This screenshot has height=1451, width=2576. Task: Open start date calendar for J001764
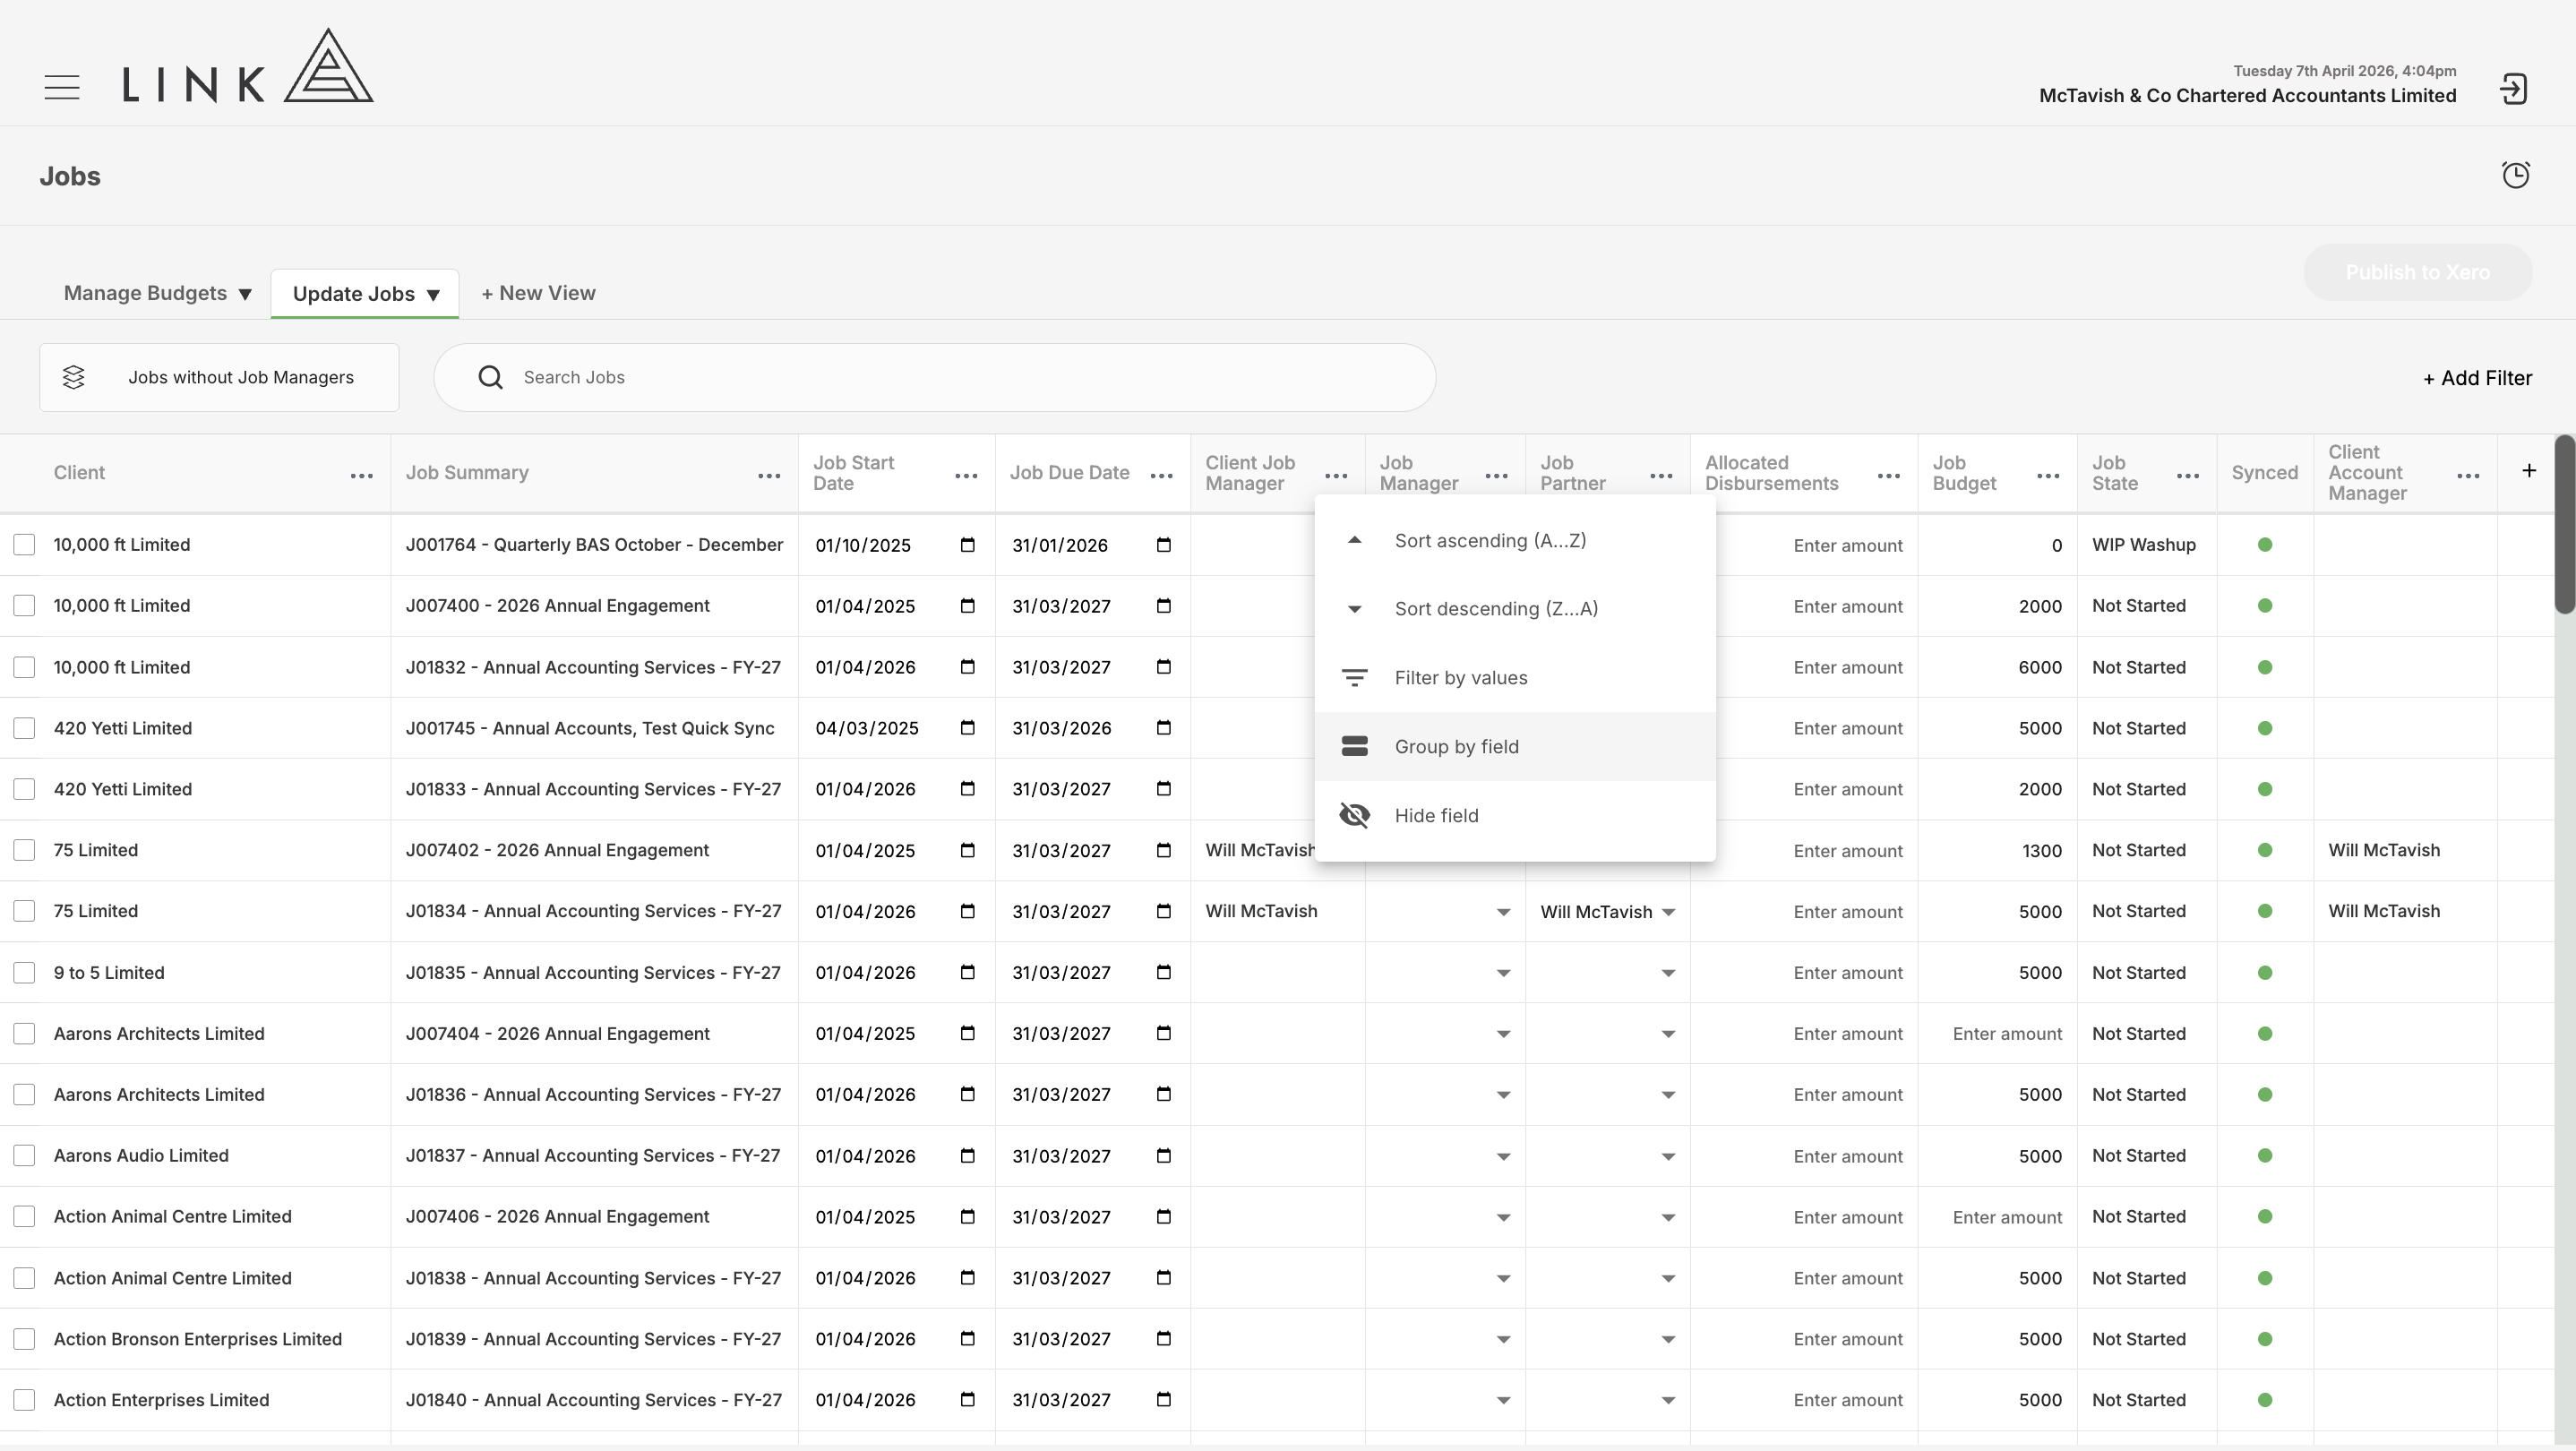(967, 545)
